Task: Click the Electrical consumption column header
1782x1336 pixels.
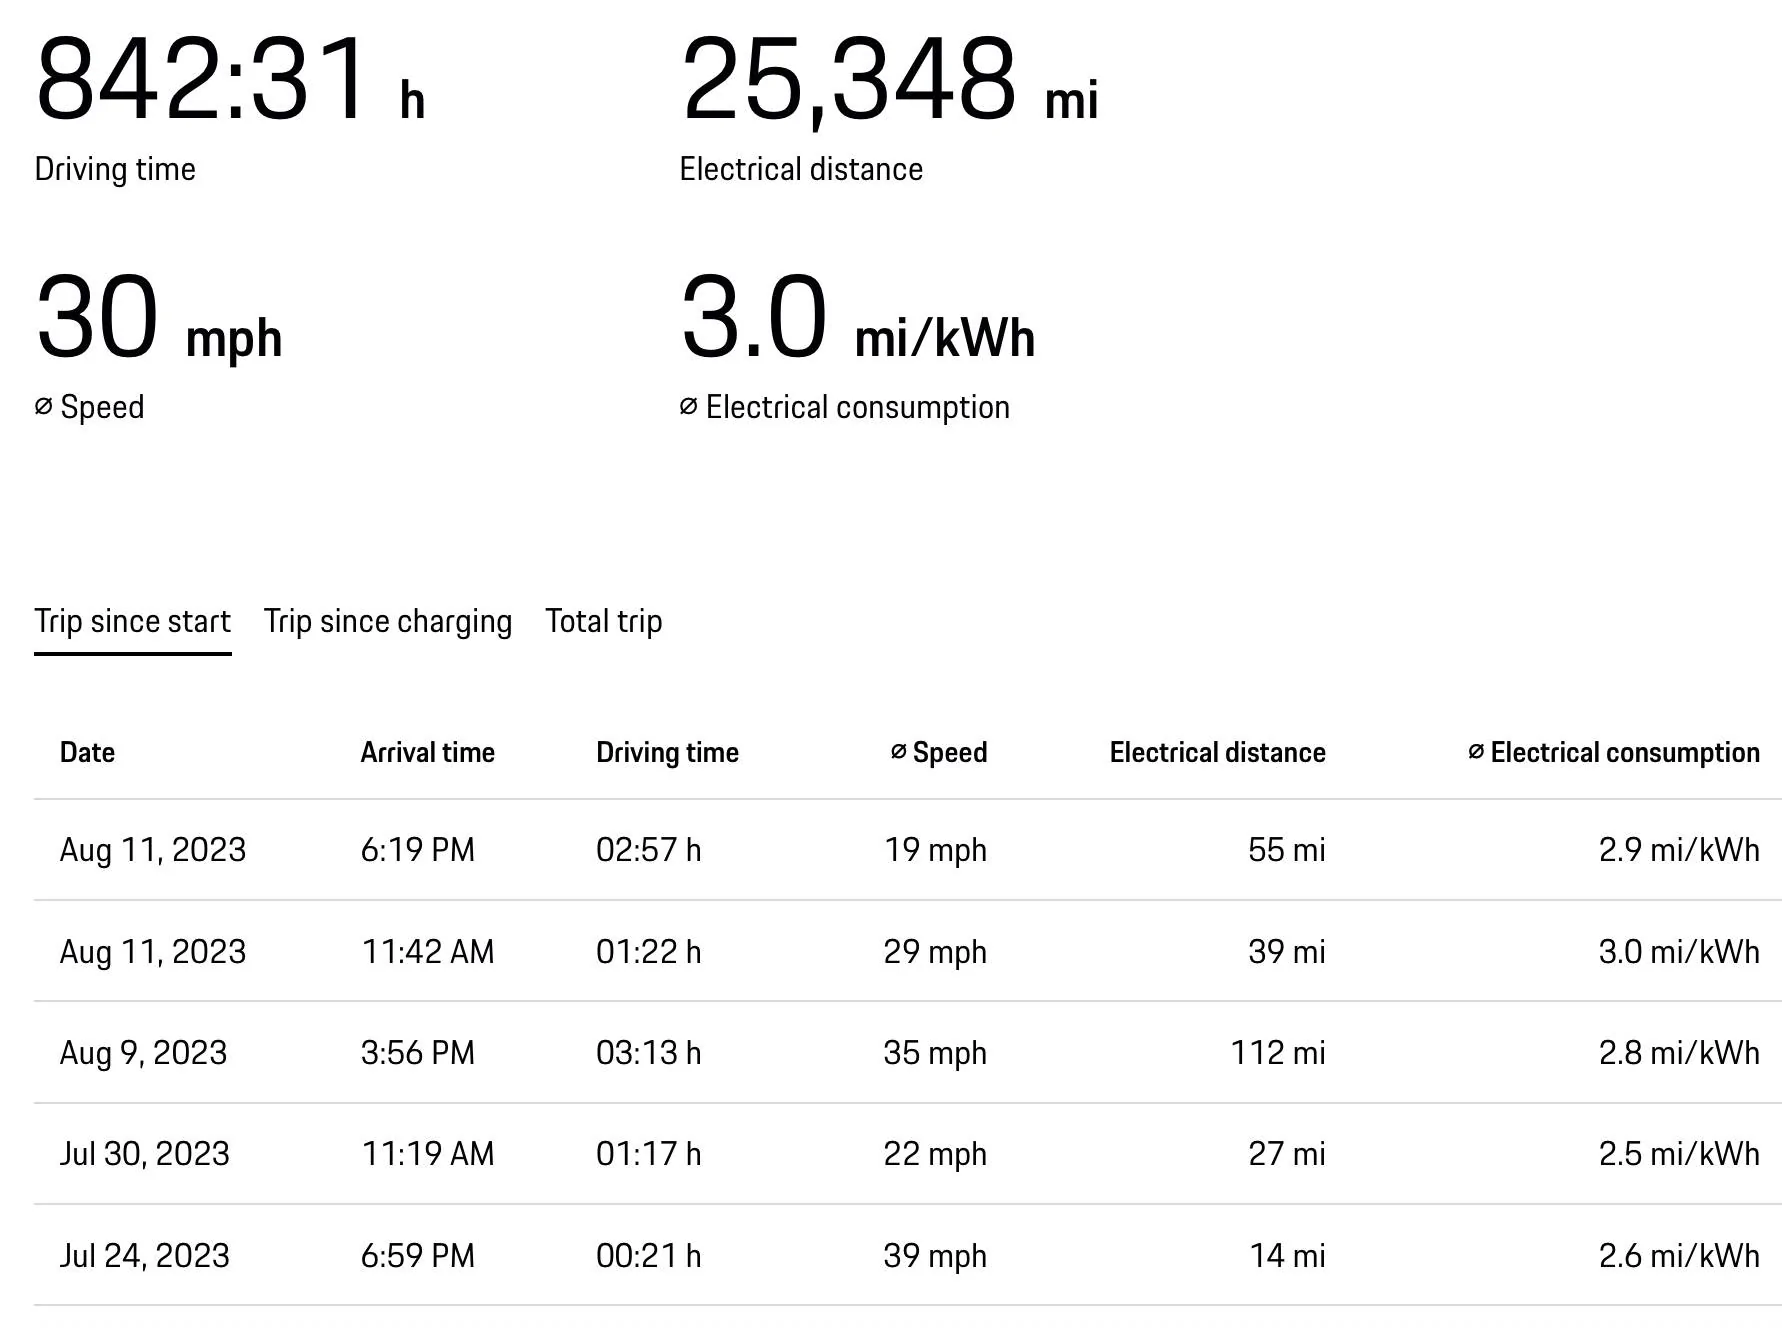Action: (x=1614, y=752)
